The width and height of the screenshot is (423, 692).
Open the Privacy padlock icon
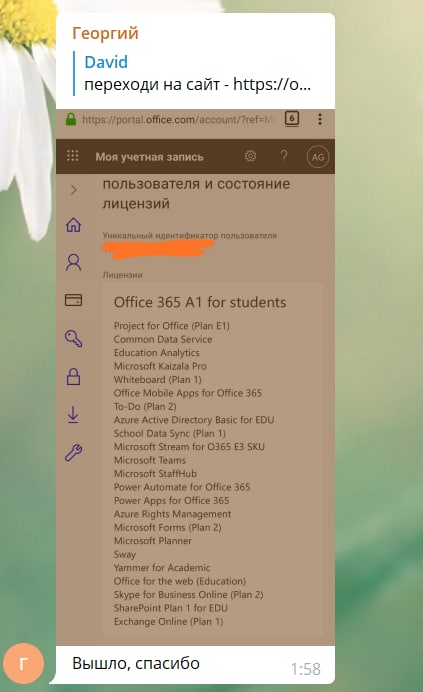pos(73,377)
